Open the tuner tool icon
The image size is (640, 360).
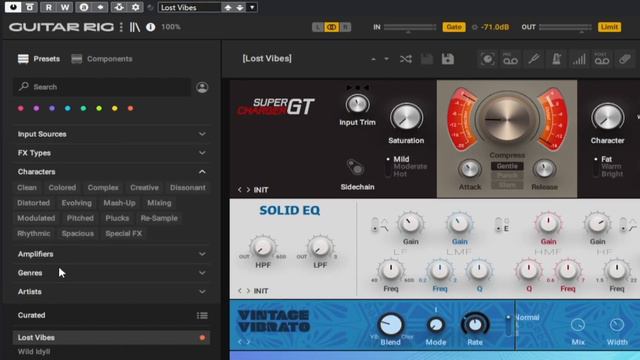tap(533, 59)
